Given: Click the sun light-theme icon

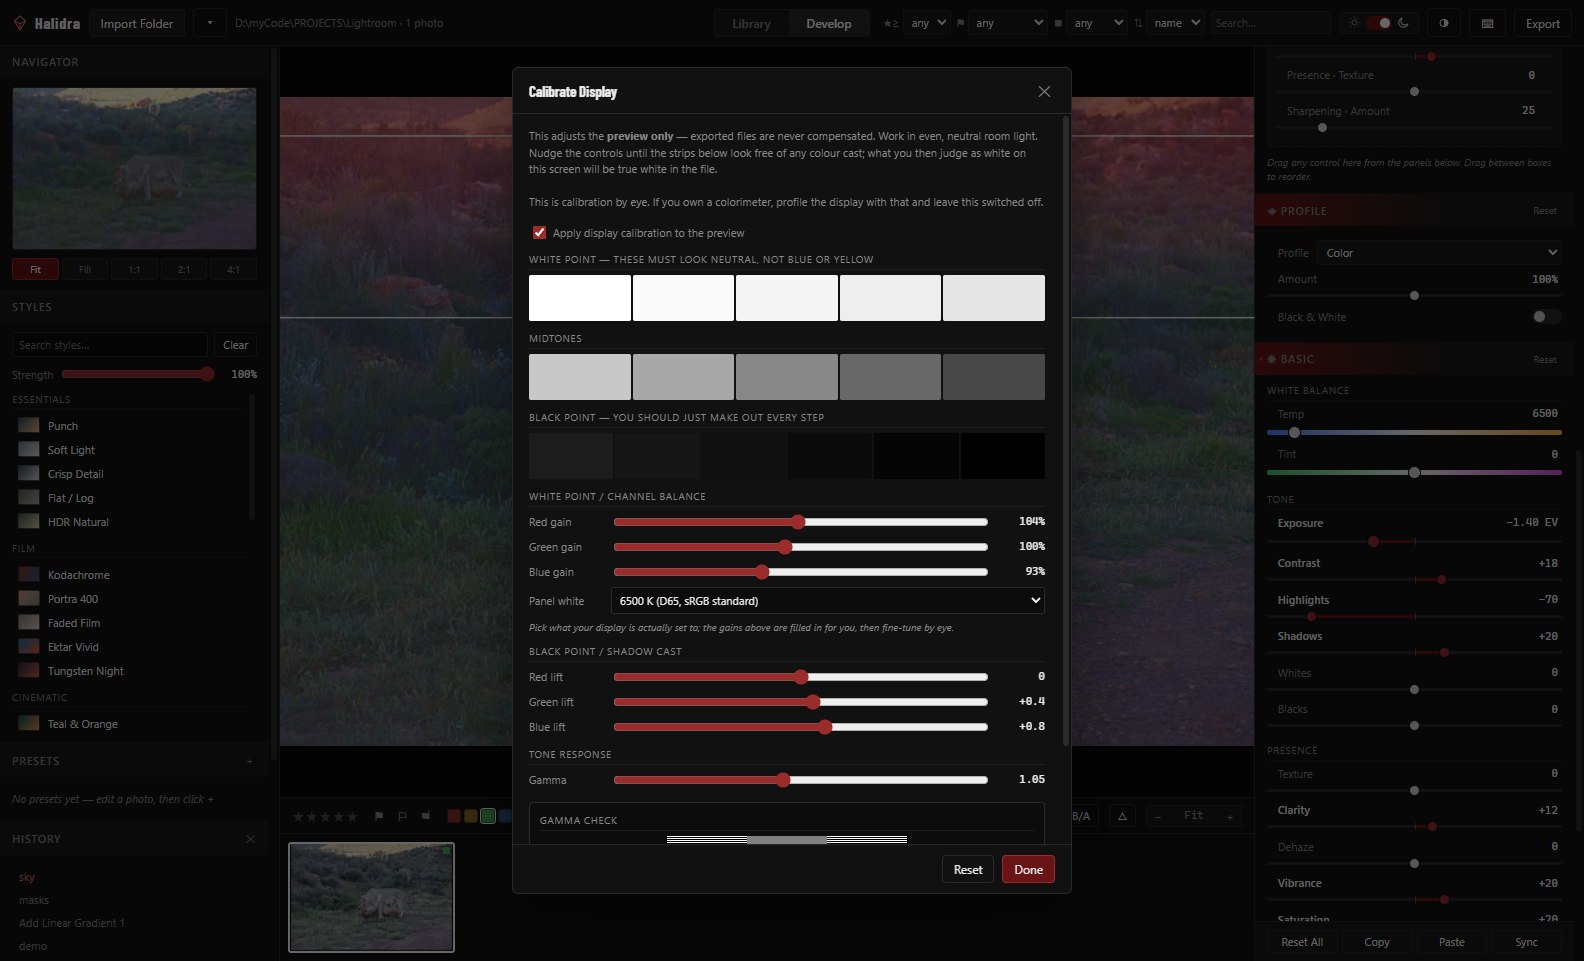Looking at the screenshot, I should [x=1354, y=23].
